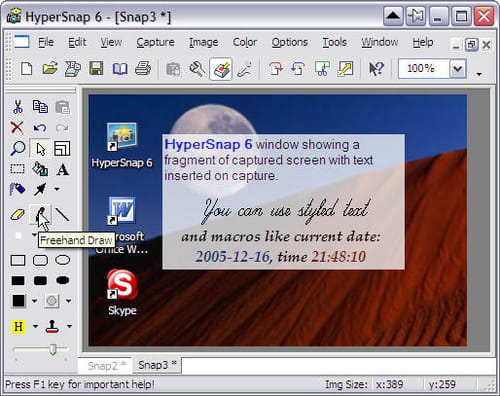This screenshot has width=500, height=396.
Task: Activate the arrow Select pointer tool
Action: pos(40,149)
